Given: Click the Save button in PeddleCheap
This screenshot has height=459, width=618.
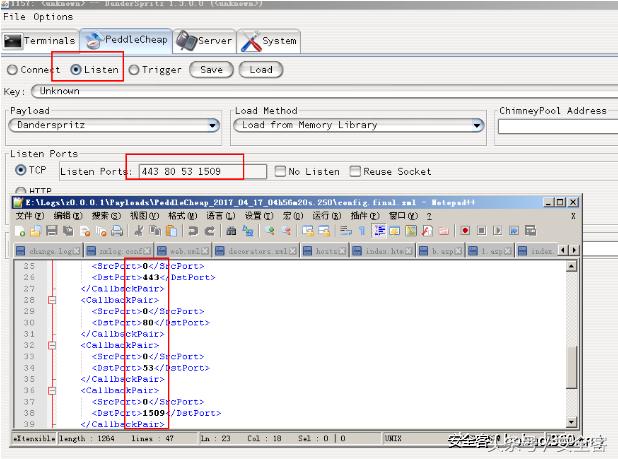Looking at the screenshot, I should [x=211, y=70].
